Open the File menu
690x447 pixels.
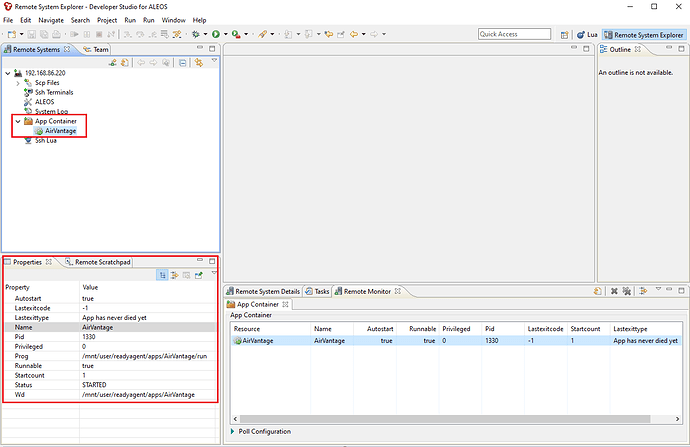pos(8,20)
